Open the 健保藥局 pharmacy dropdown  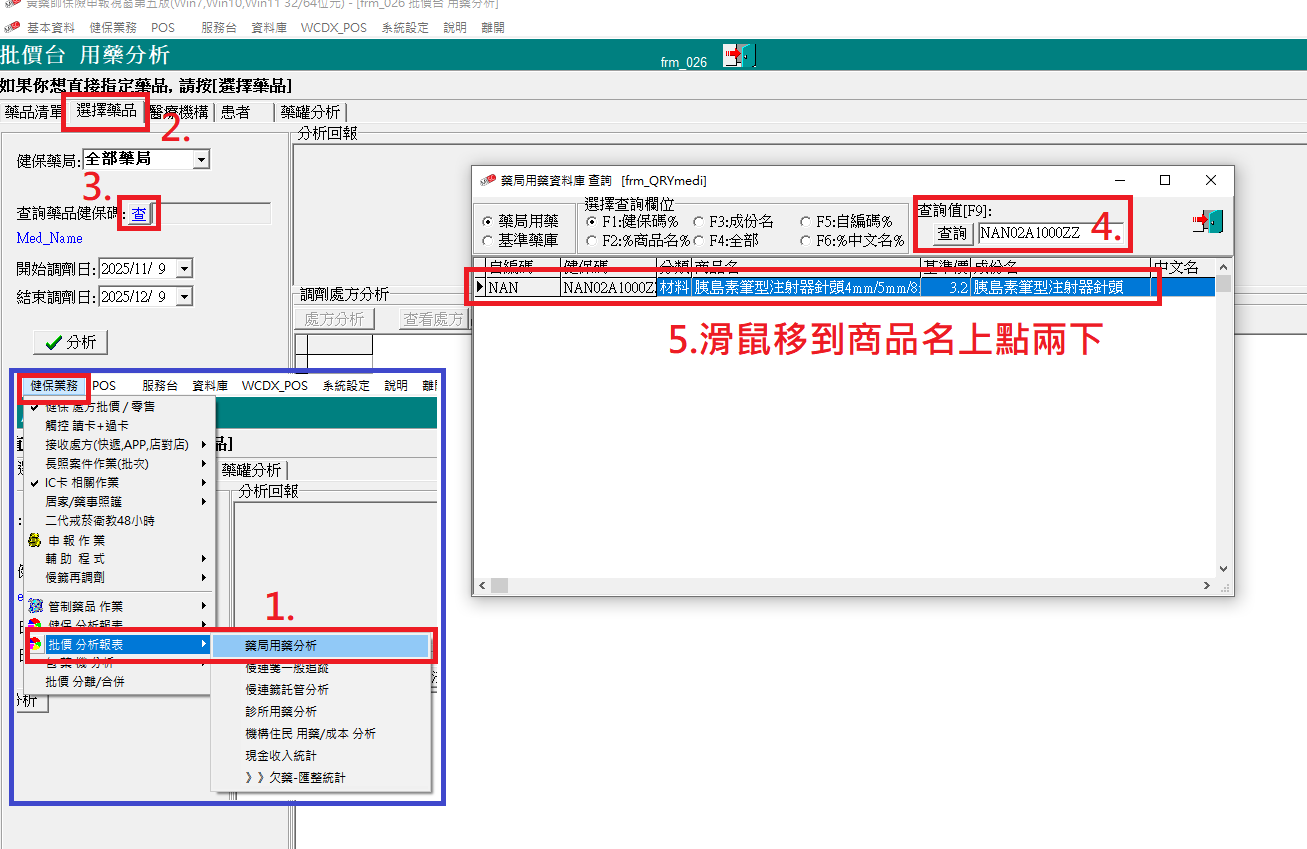click(x=201, y=159)
